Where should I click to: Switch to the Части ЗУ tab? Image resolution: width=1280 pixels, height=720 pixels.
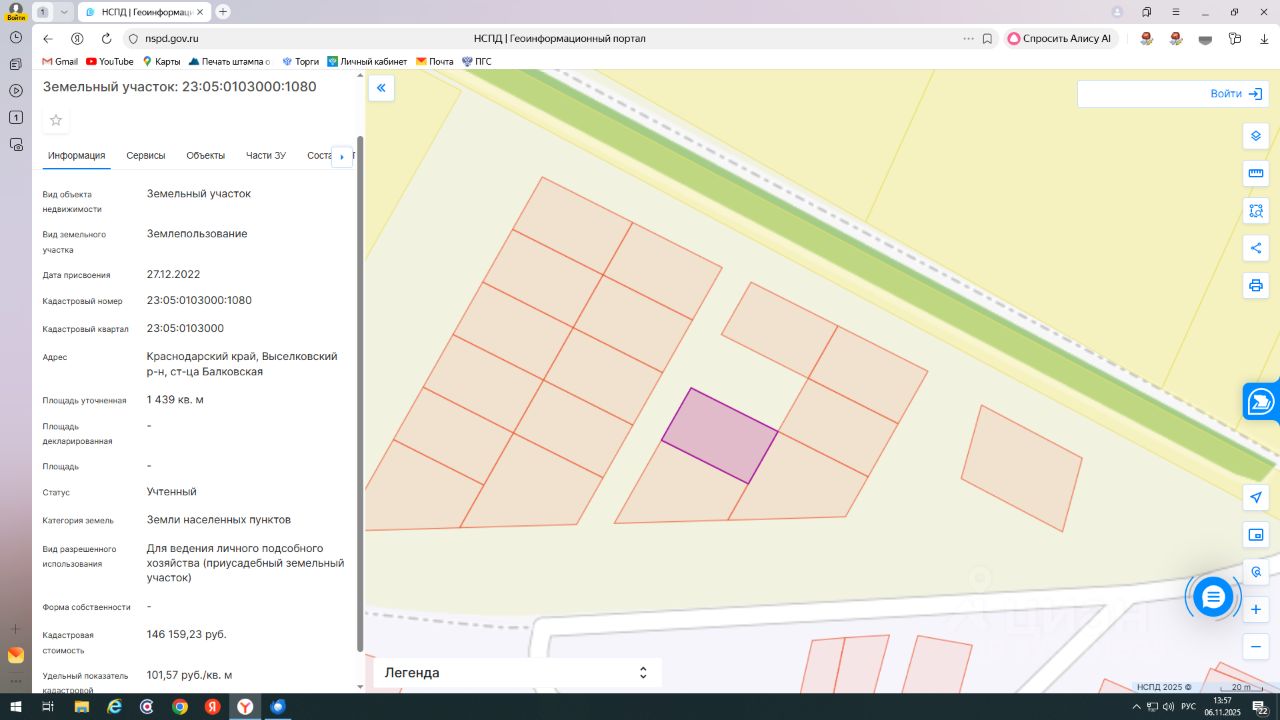click(266, 156)
